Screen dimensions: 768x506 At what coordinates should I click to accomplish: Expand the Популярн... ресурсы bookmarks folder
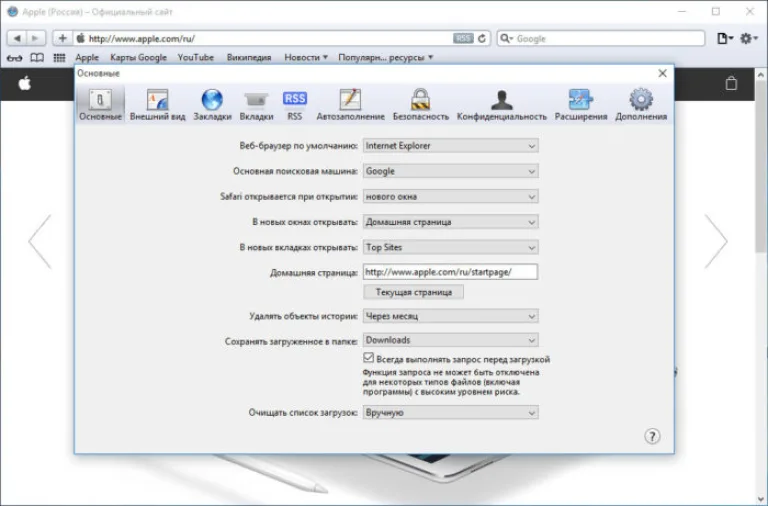[385, 57]
